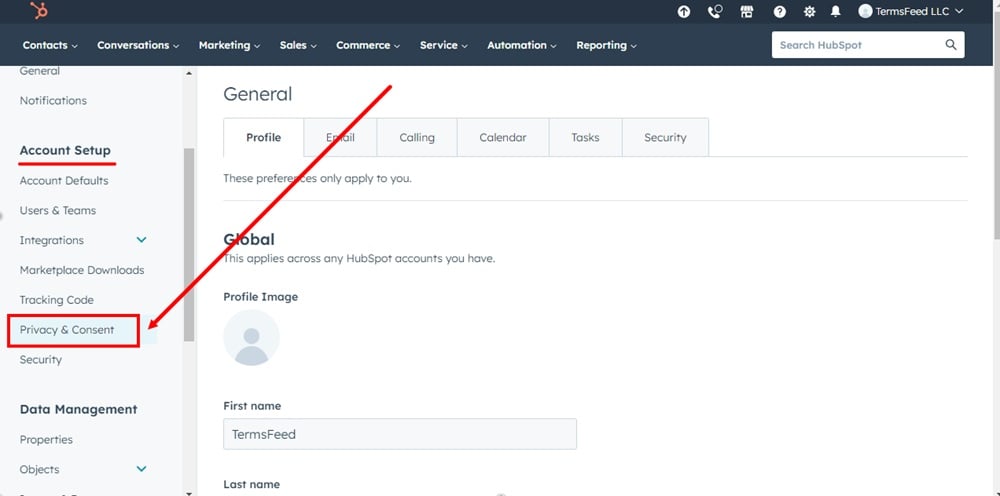Switch to the Calendar tab

[x=503, y=137]
